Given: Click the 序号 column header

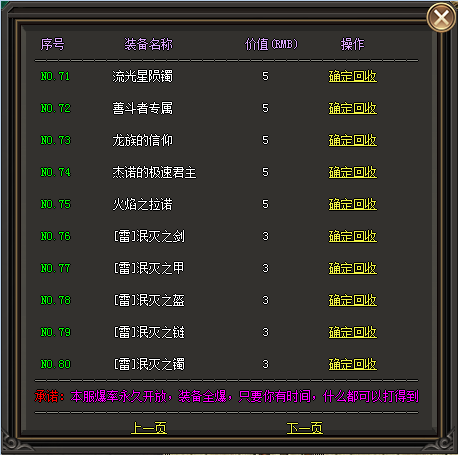Looking at the screenshot, I should click(52, 44).
